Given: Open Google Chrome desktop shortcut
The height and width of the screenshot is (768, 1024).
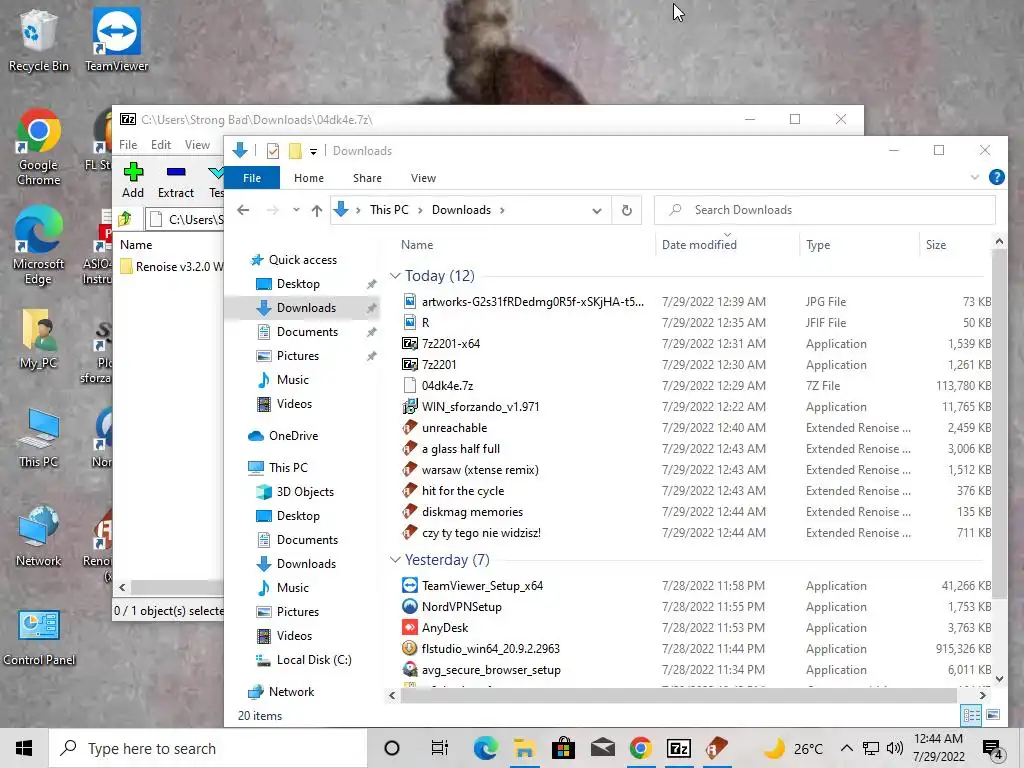Looking at the screenshot, I should coord(38,147).
